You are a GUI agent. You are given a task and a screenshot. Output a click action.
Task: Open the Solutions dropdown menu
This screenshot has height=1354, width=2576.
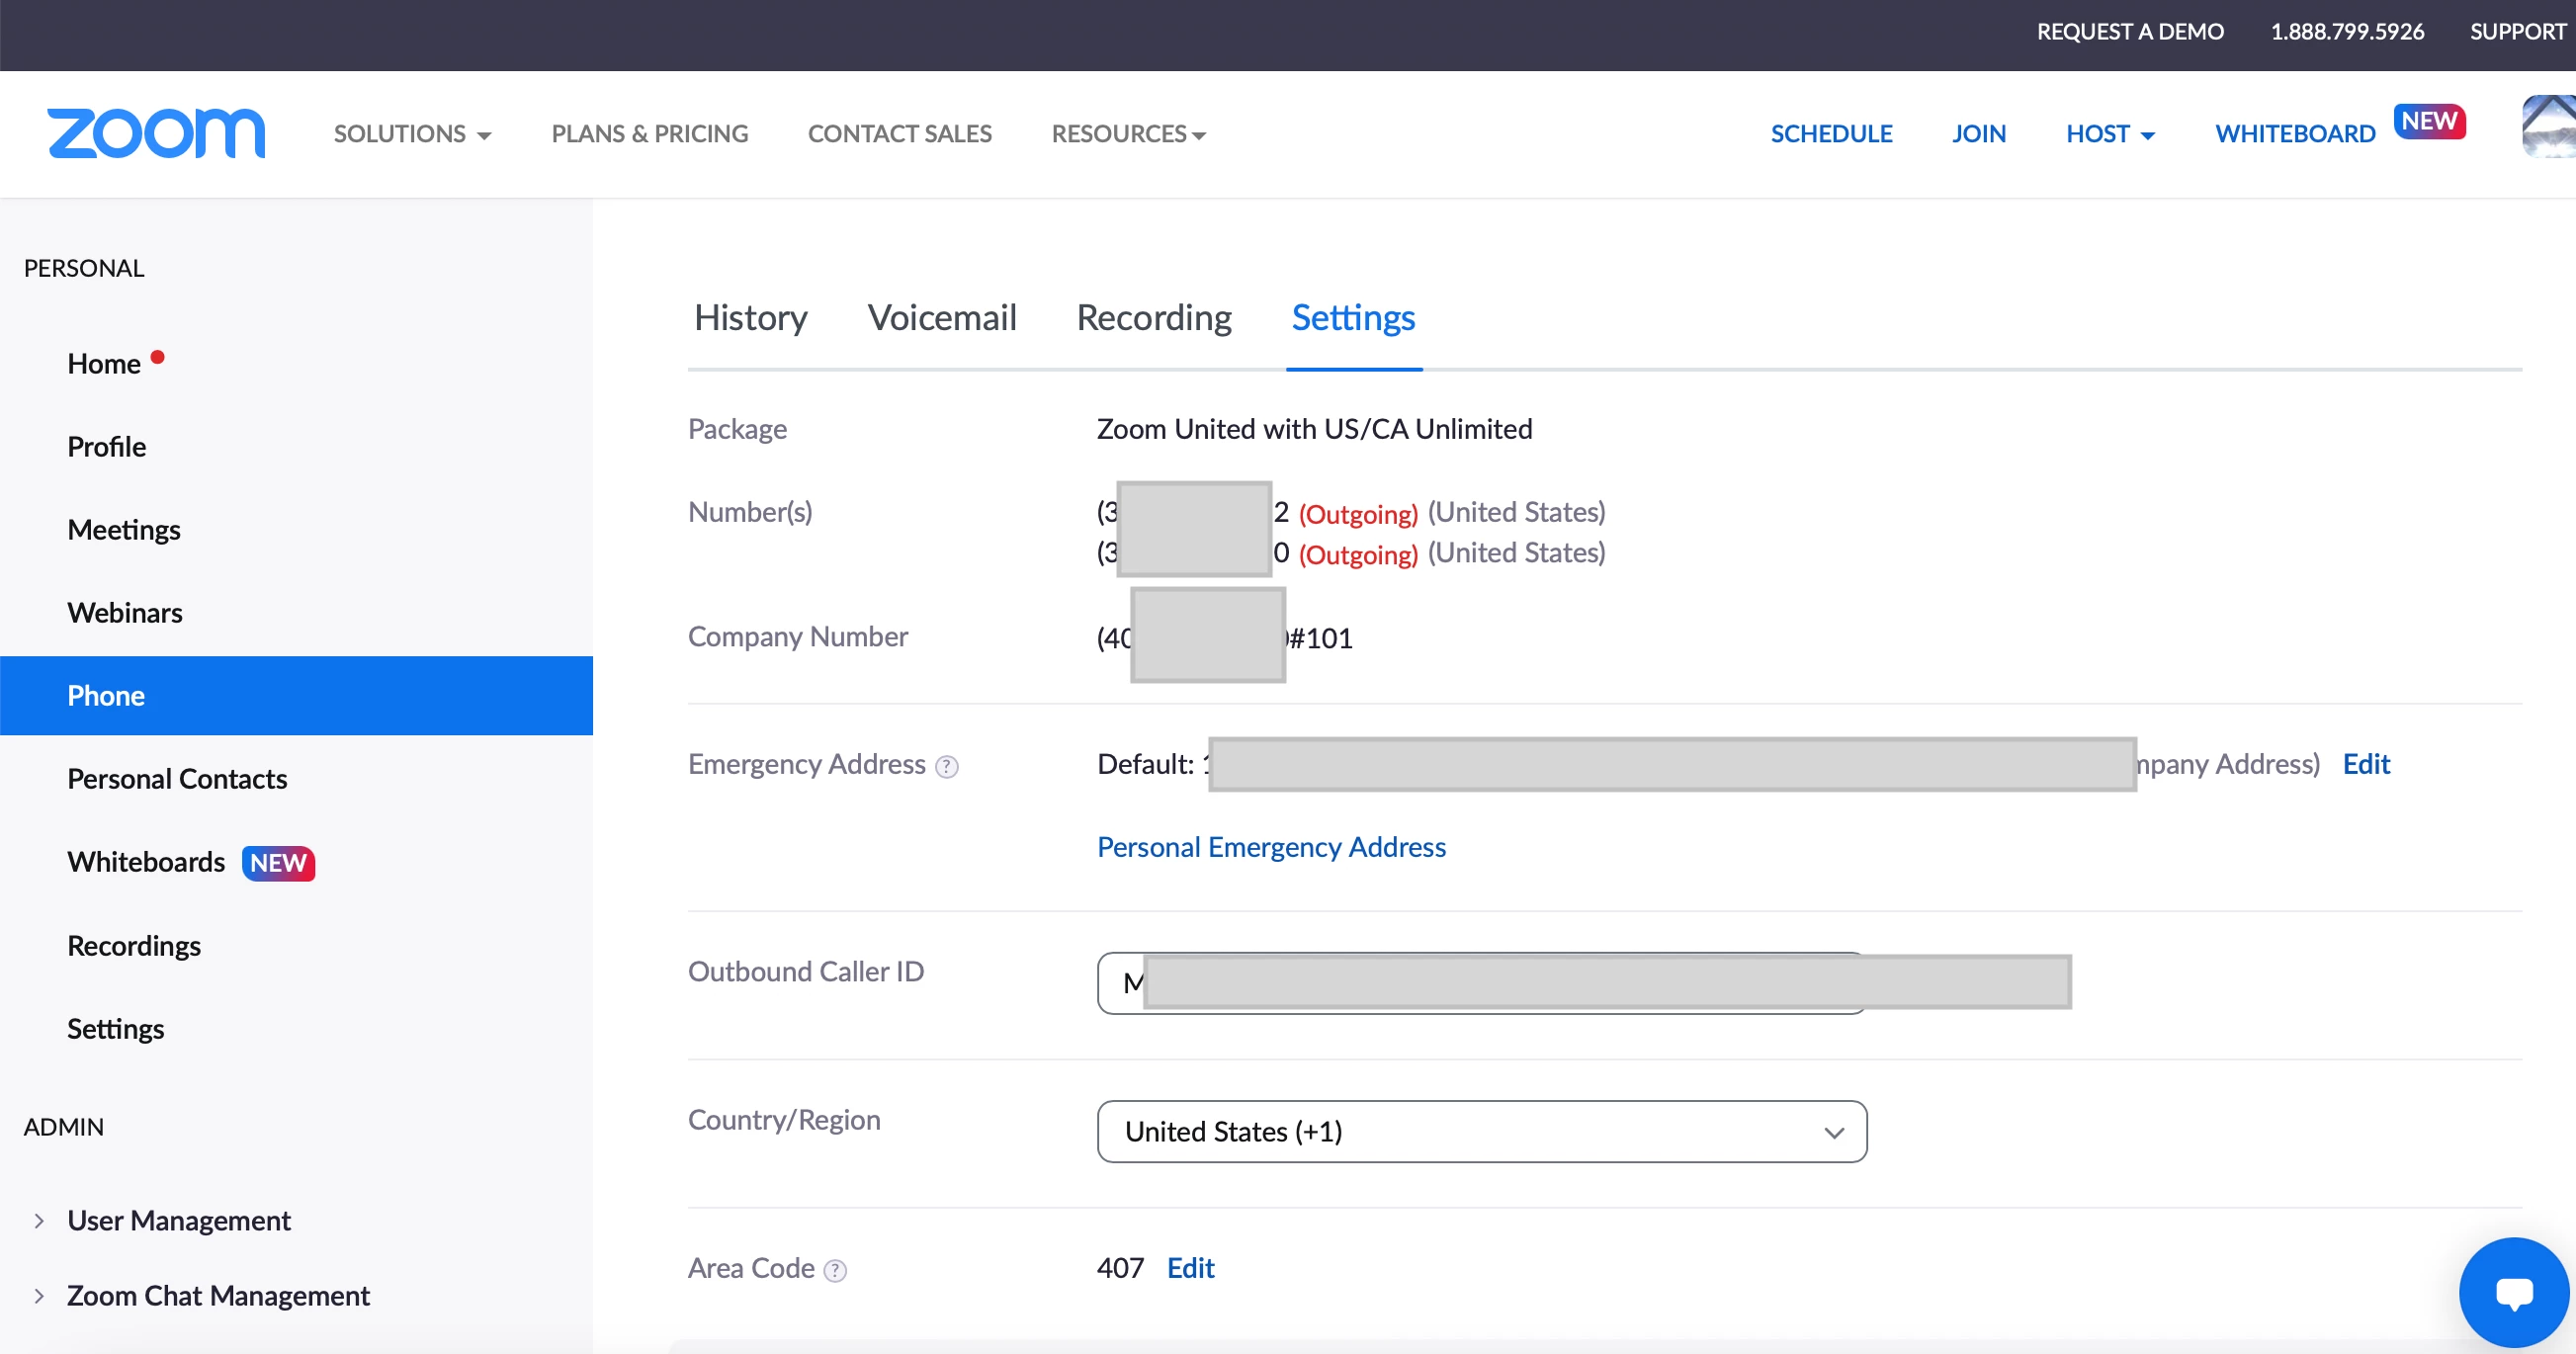pyautogui.click(x=412, y=134)
